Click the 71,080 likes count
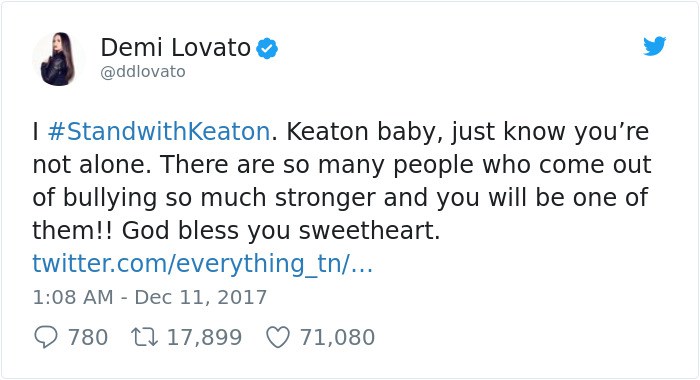Image resolution: width=700 pixels, height=380 pixels. tap(337, 337)
